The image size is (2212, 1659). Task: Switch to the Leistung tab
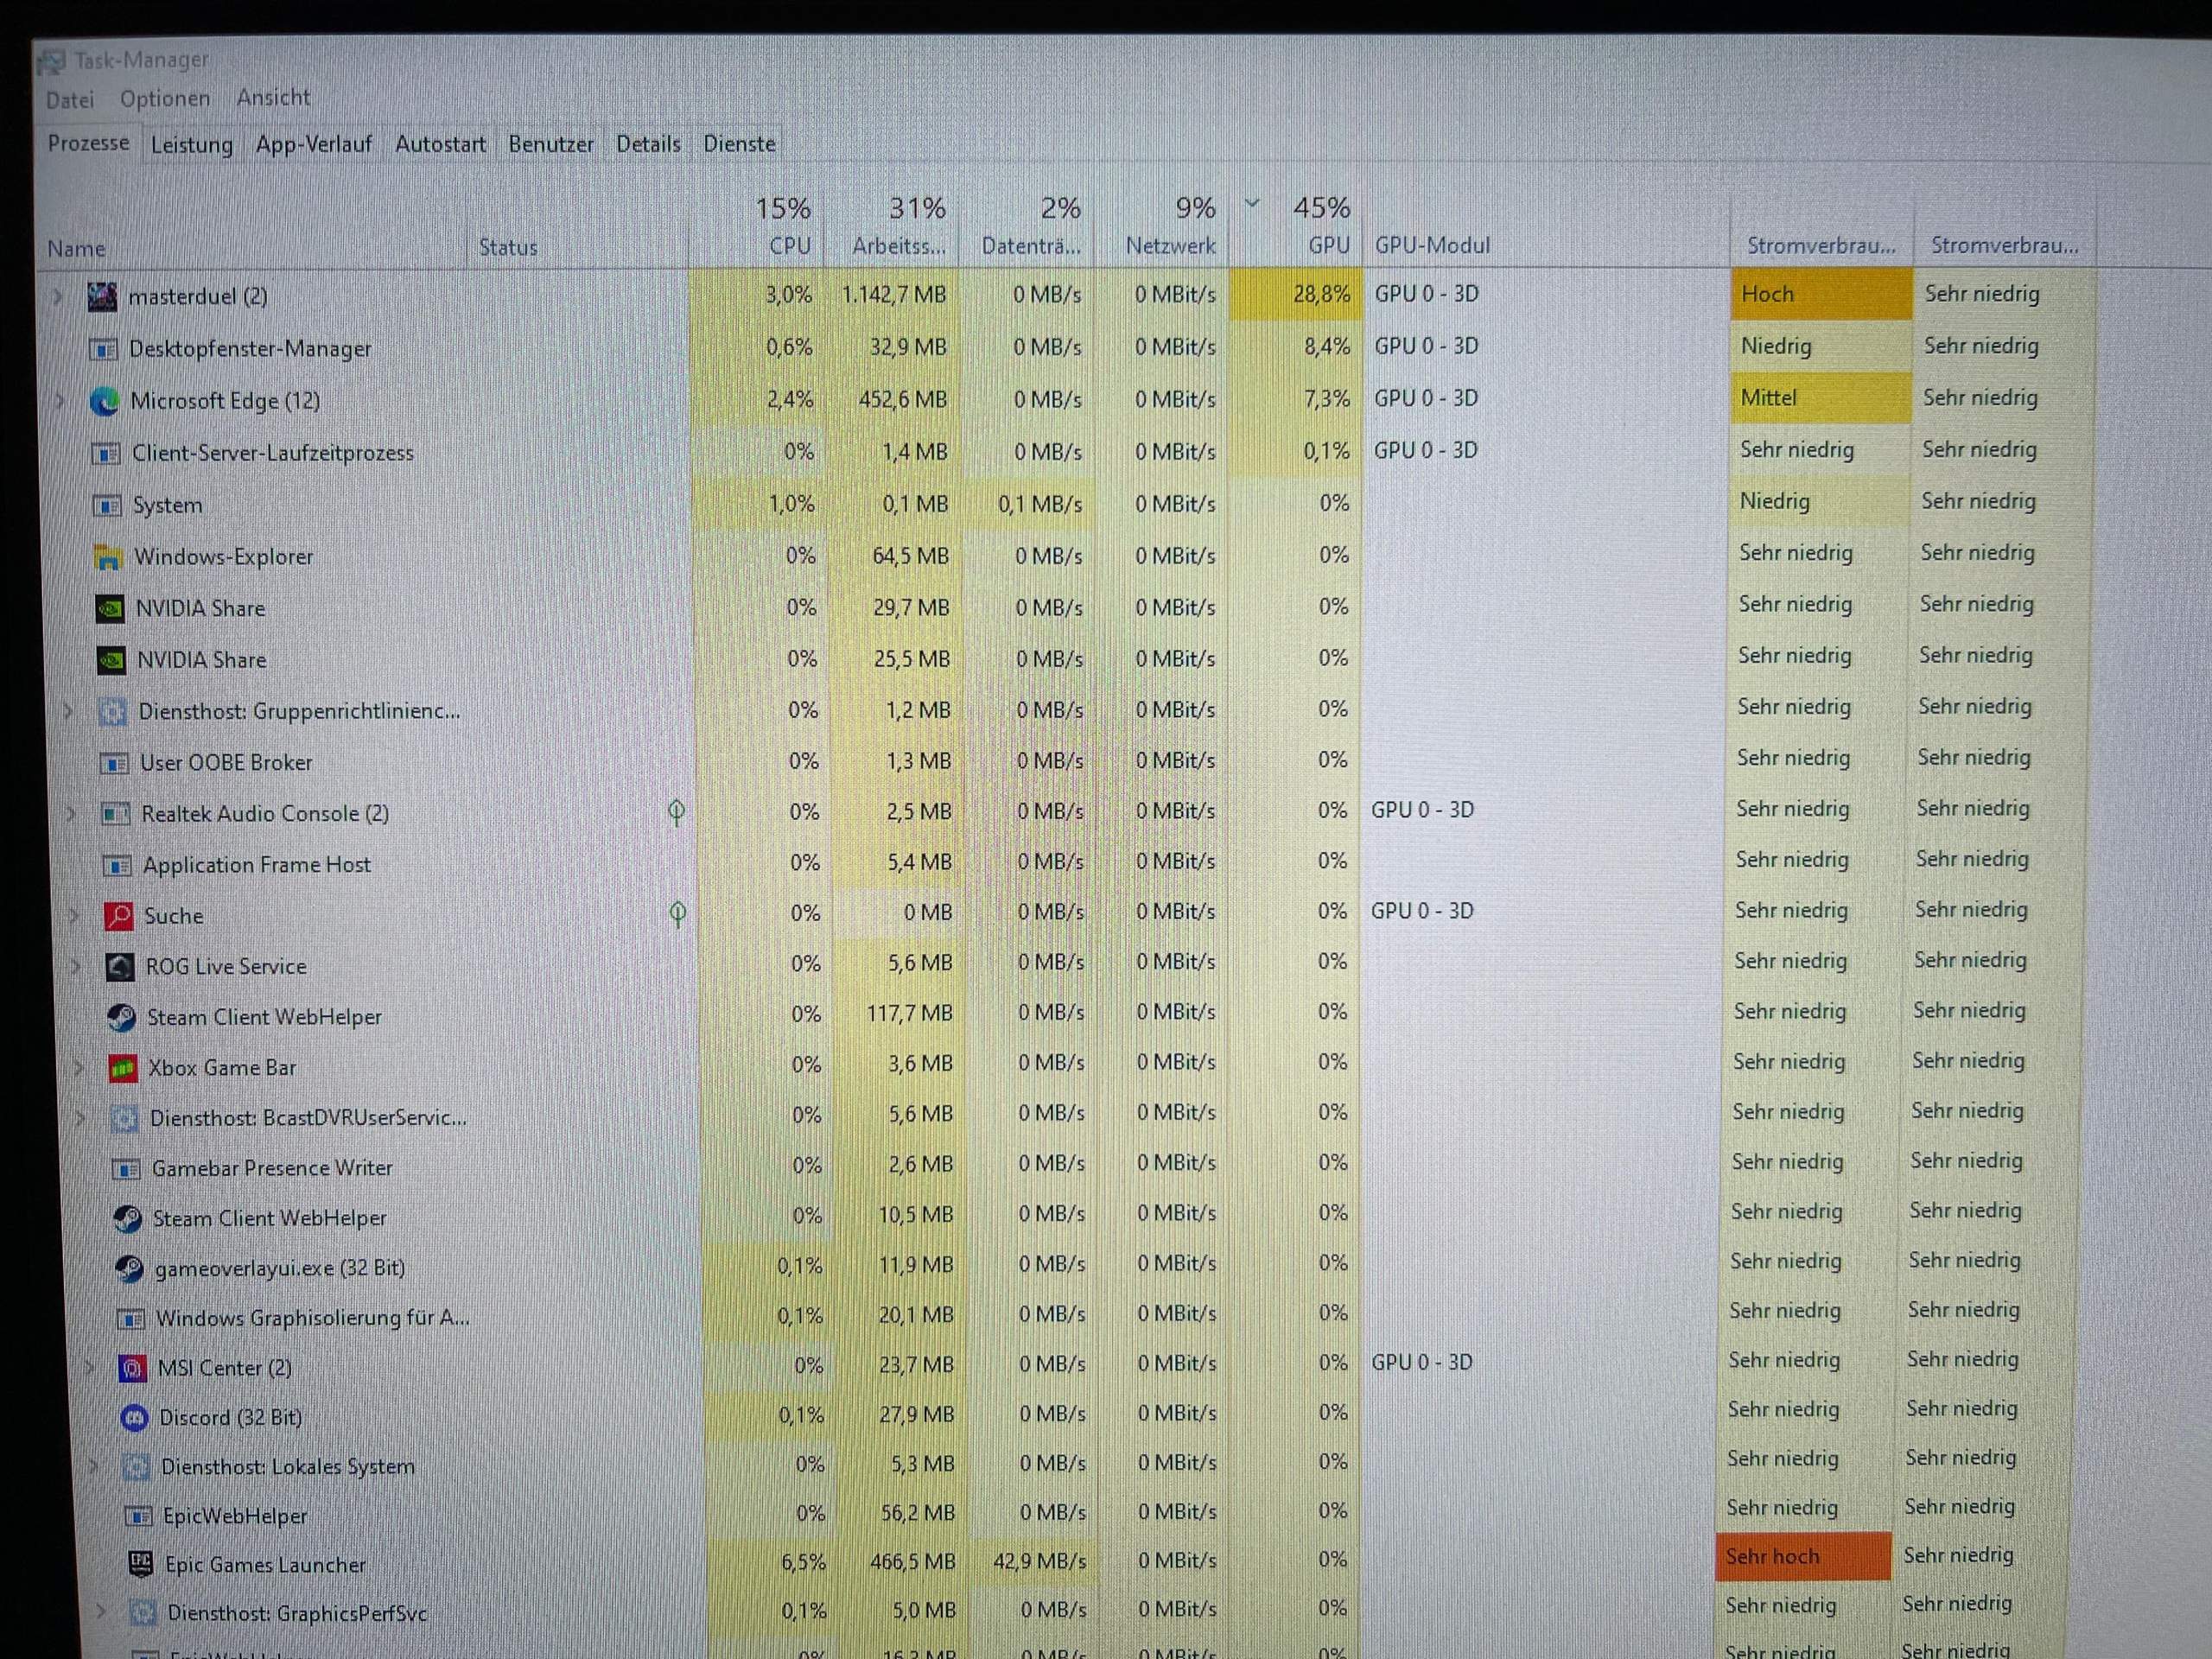coord(191,143)
